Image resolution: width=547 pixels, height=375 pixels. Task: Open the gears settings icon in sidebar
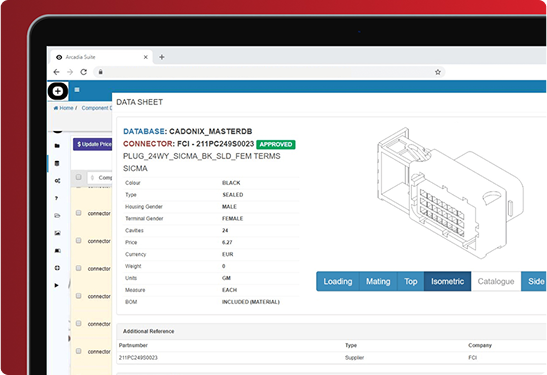(58, 180)
